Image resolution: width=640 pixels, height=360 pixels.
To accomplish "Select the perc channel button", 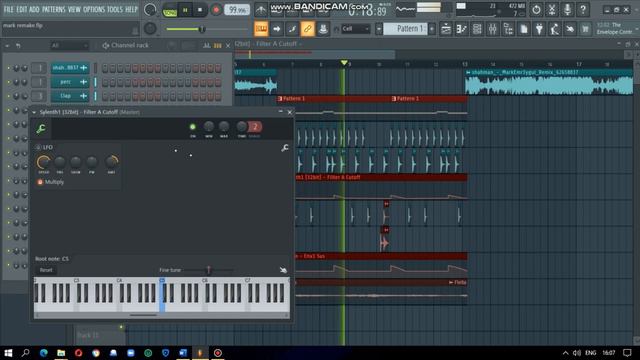I will [x=70, y=82].
